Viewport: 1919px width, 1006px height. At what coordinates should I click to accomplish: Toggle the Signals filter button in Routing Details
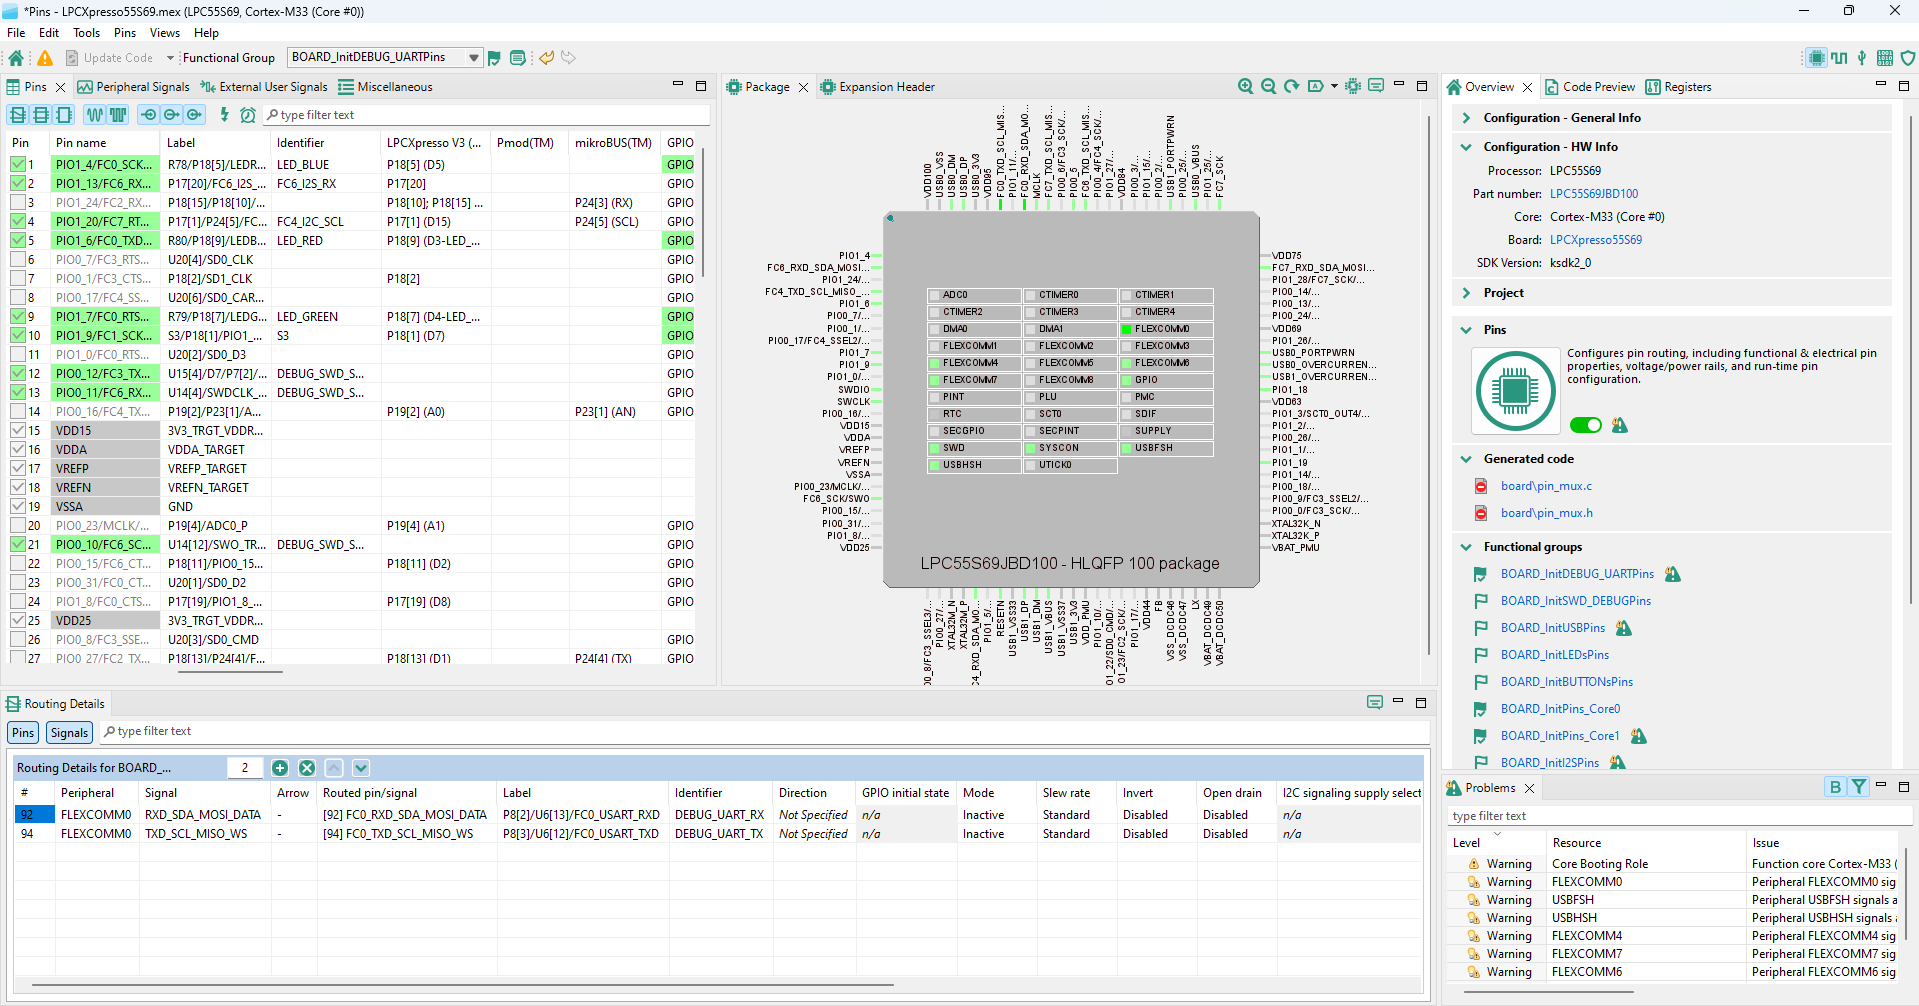point(69,733)
